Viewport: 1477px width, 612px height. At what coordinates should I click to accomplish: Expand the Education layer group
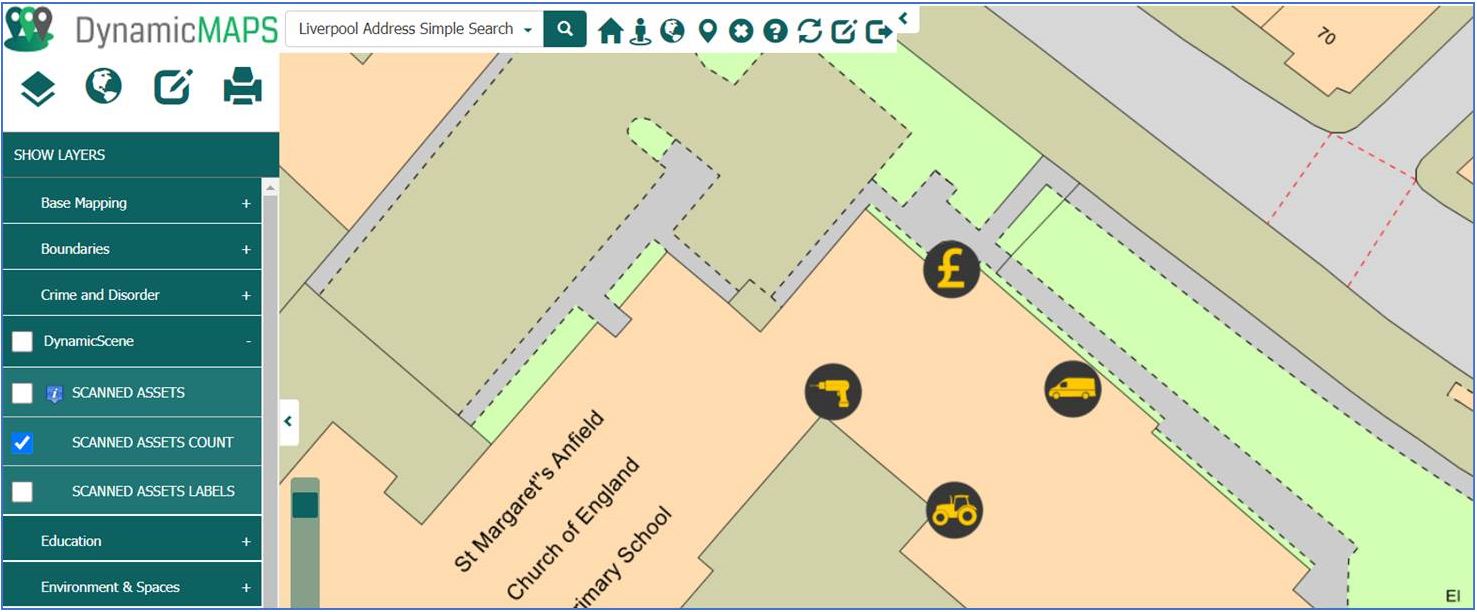click(x=246, y=541)
